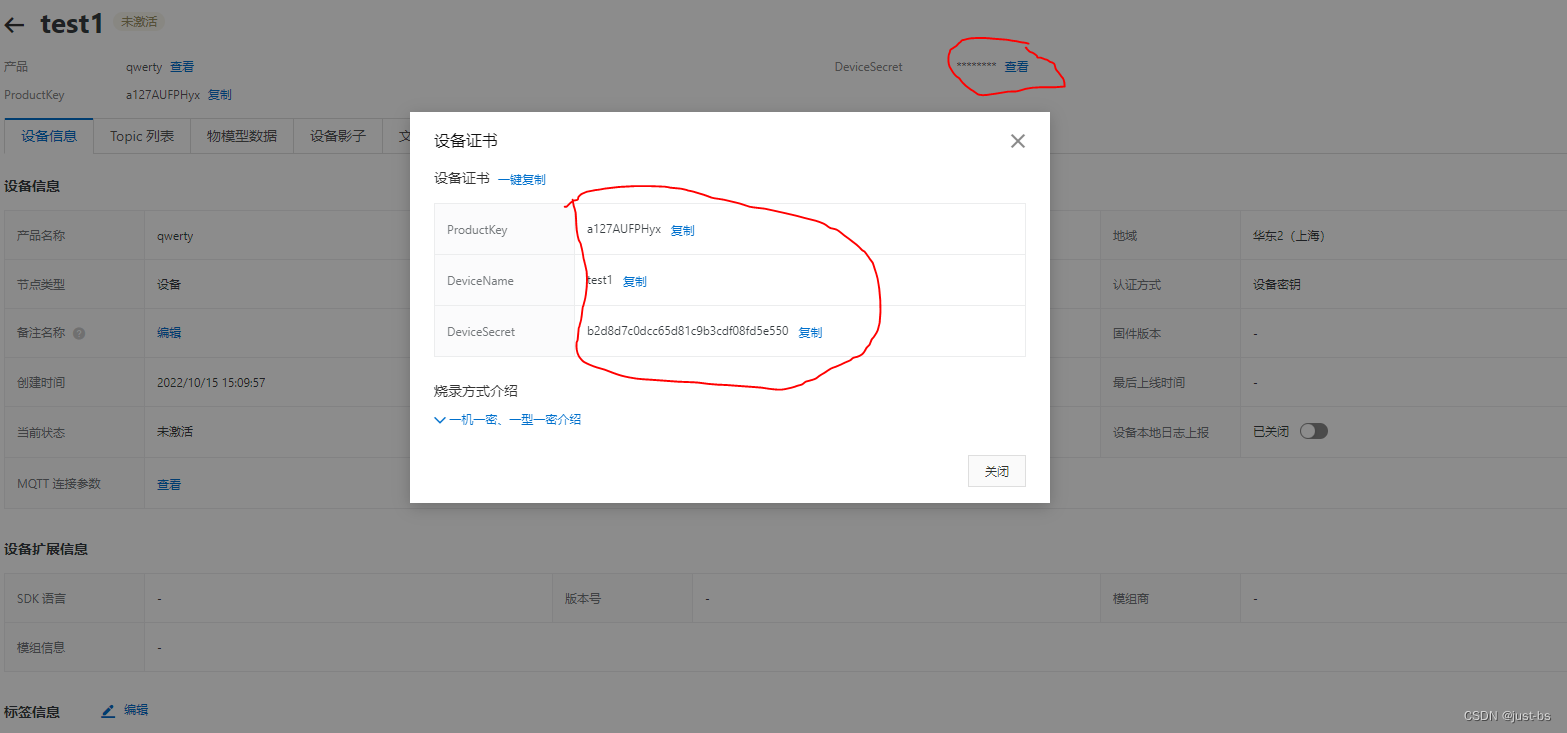Screen dimensions: 1567x733
Task: Copy the ProductKey a127AUFPHyx in the dialog
Action: tap(682, 229)
